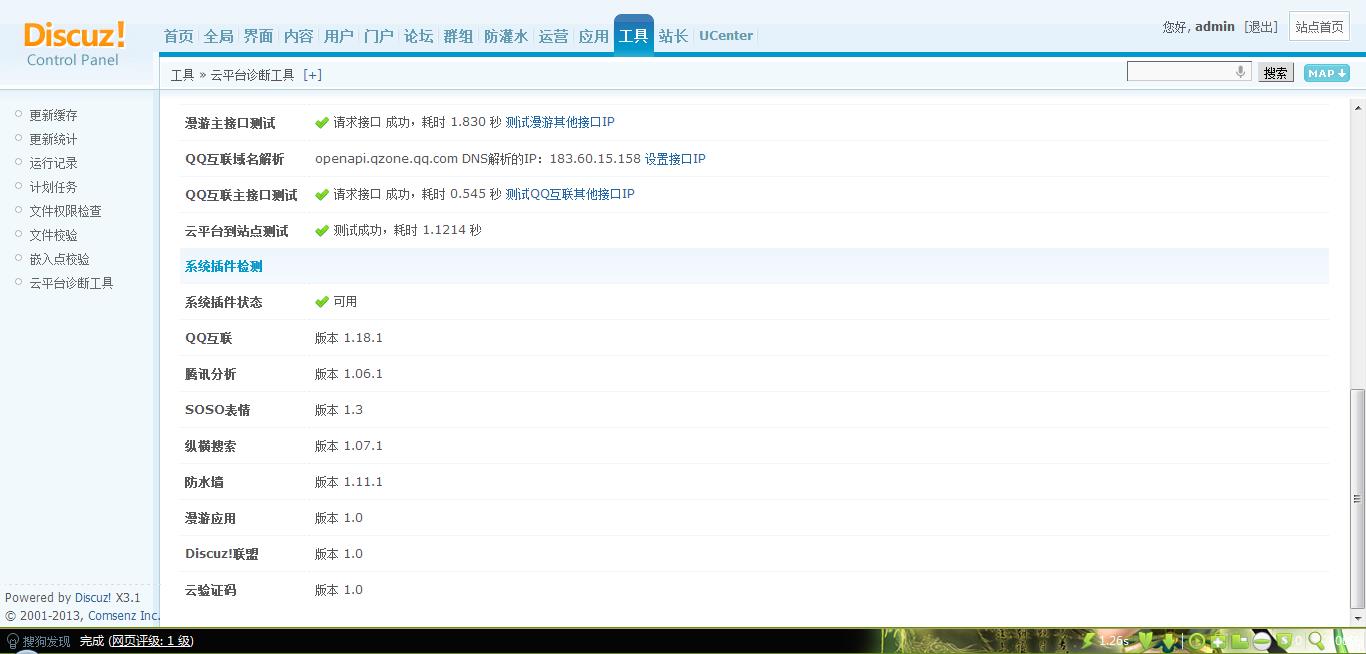The width and height of the screenshot is (1366, 654).
Task: Open the UCenter tab
Action: [x=726, y=36]
